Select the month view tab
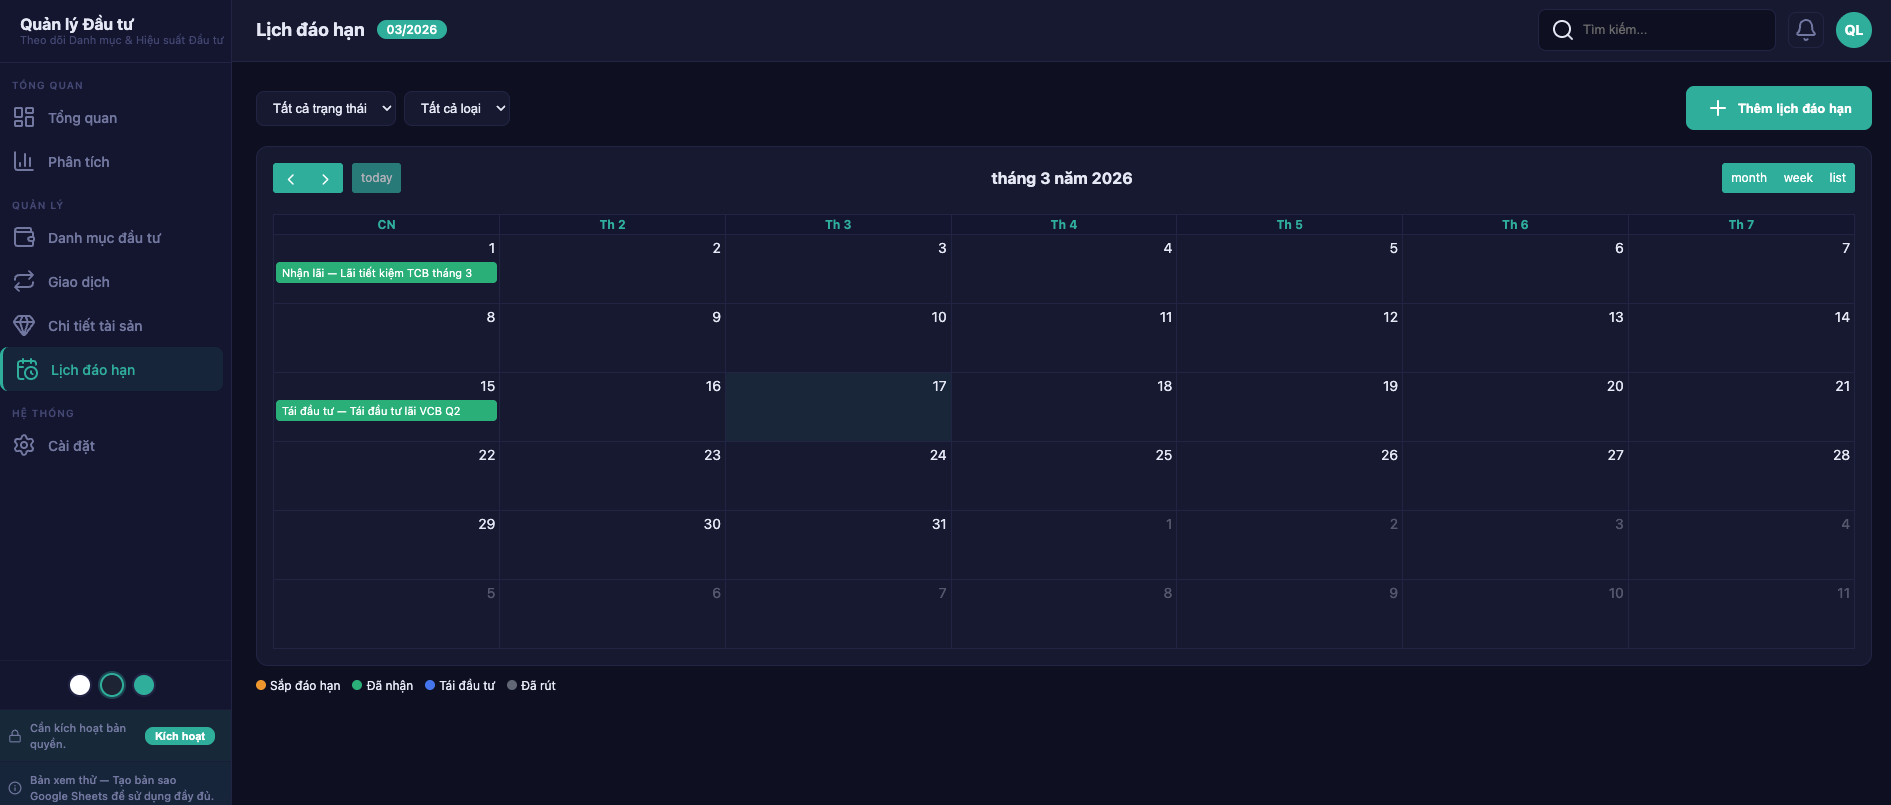1891x805 pixels. 1748,178
